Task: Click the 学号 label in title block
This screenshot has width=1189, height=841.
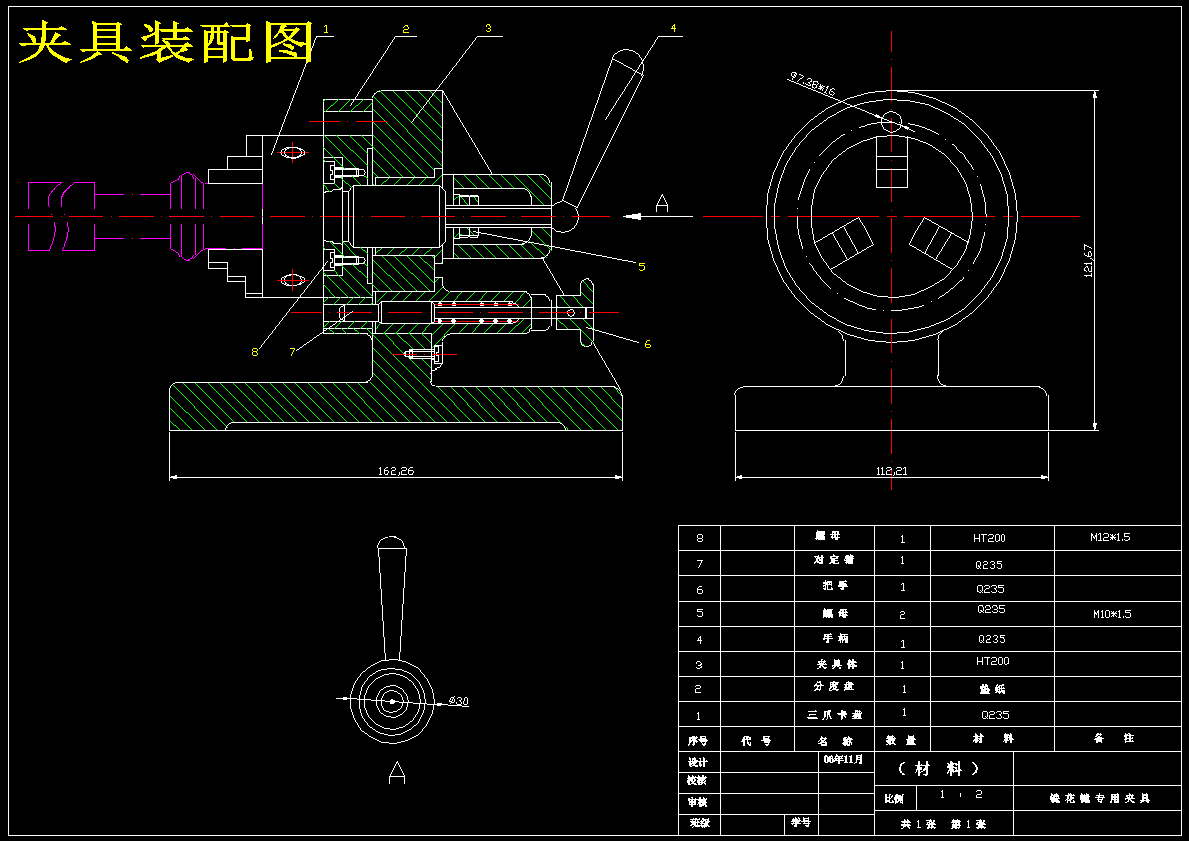Action: (801, 822)
